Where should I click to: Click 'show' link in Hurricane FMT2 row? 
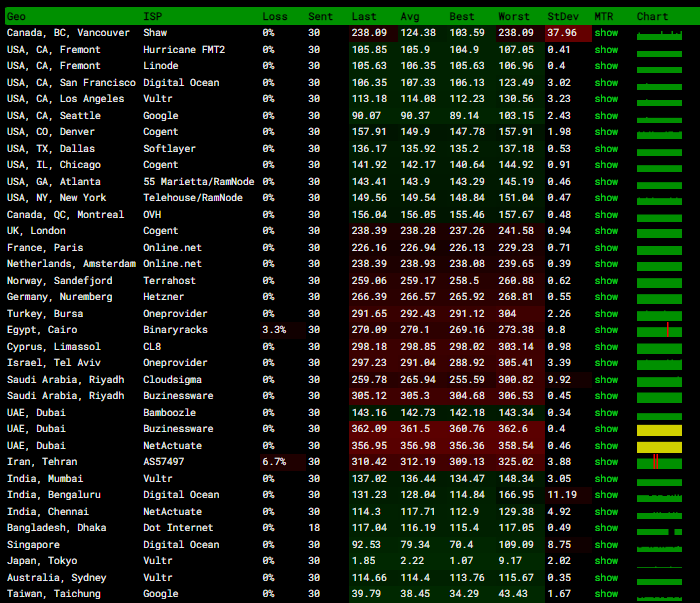[606, 50]
